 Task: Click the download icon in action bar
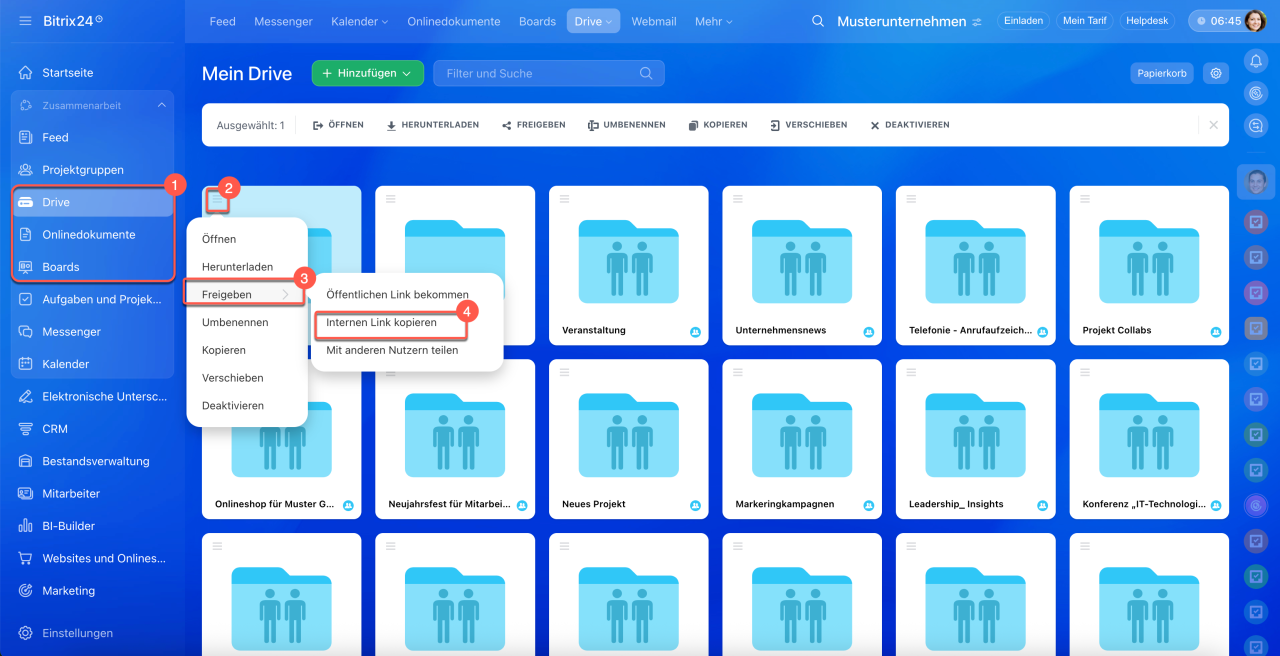click(x=392, y=126)
